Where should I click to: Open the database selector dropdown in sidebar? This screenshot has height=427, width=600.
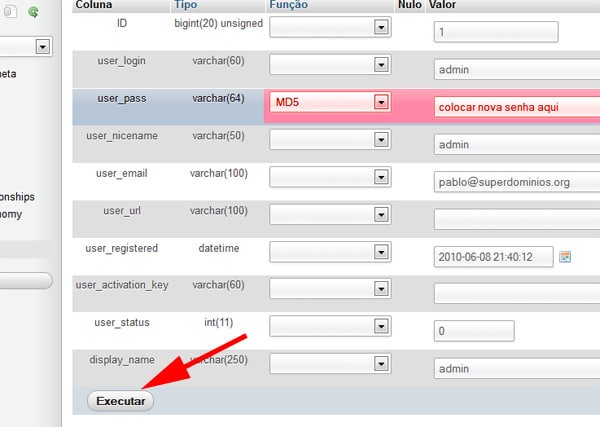pyautogui.click(x=42, y=46)
